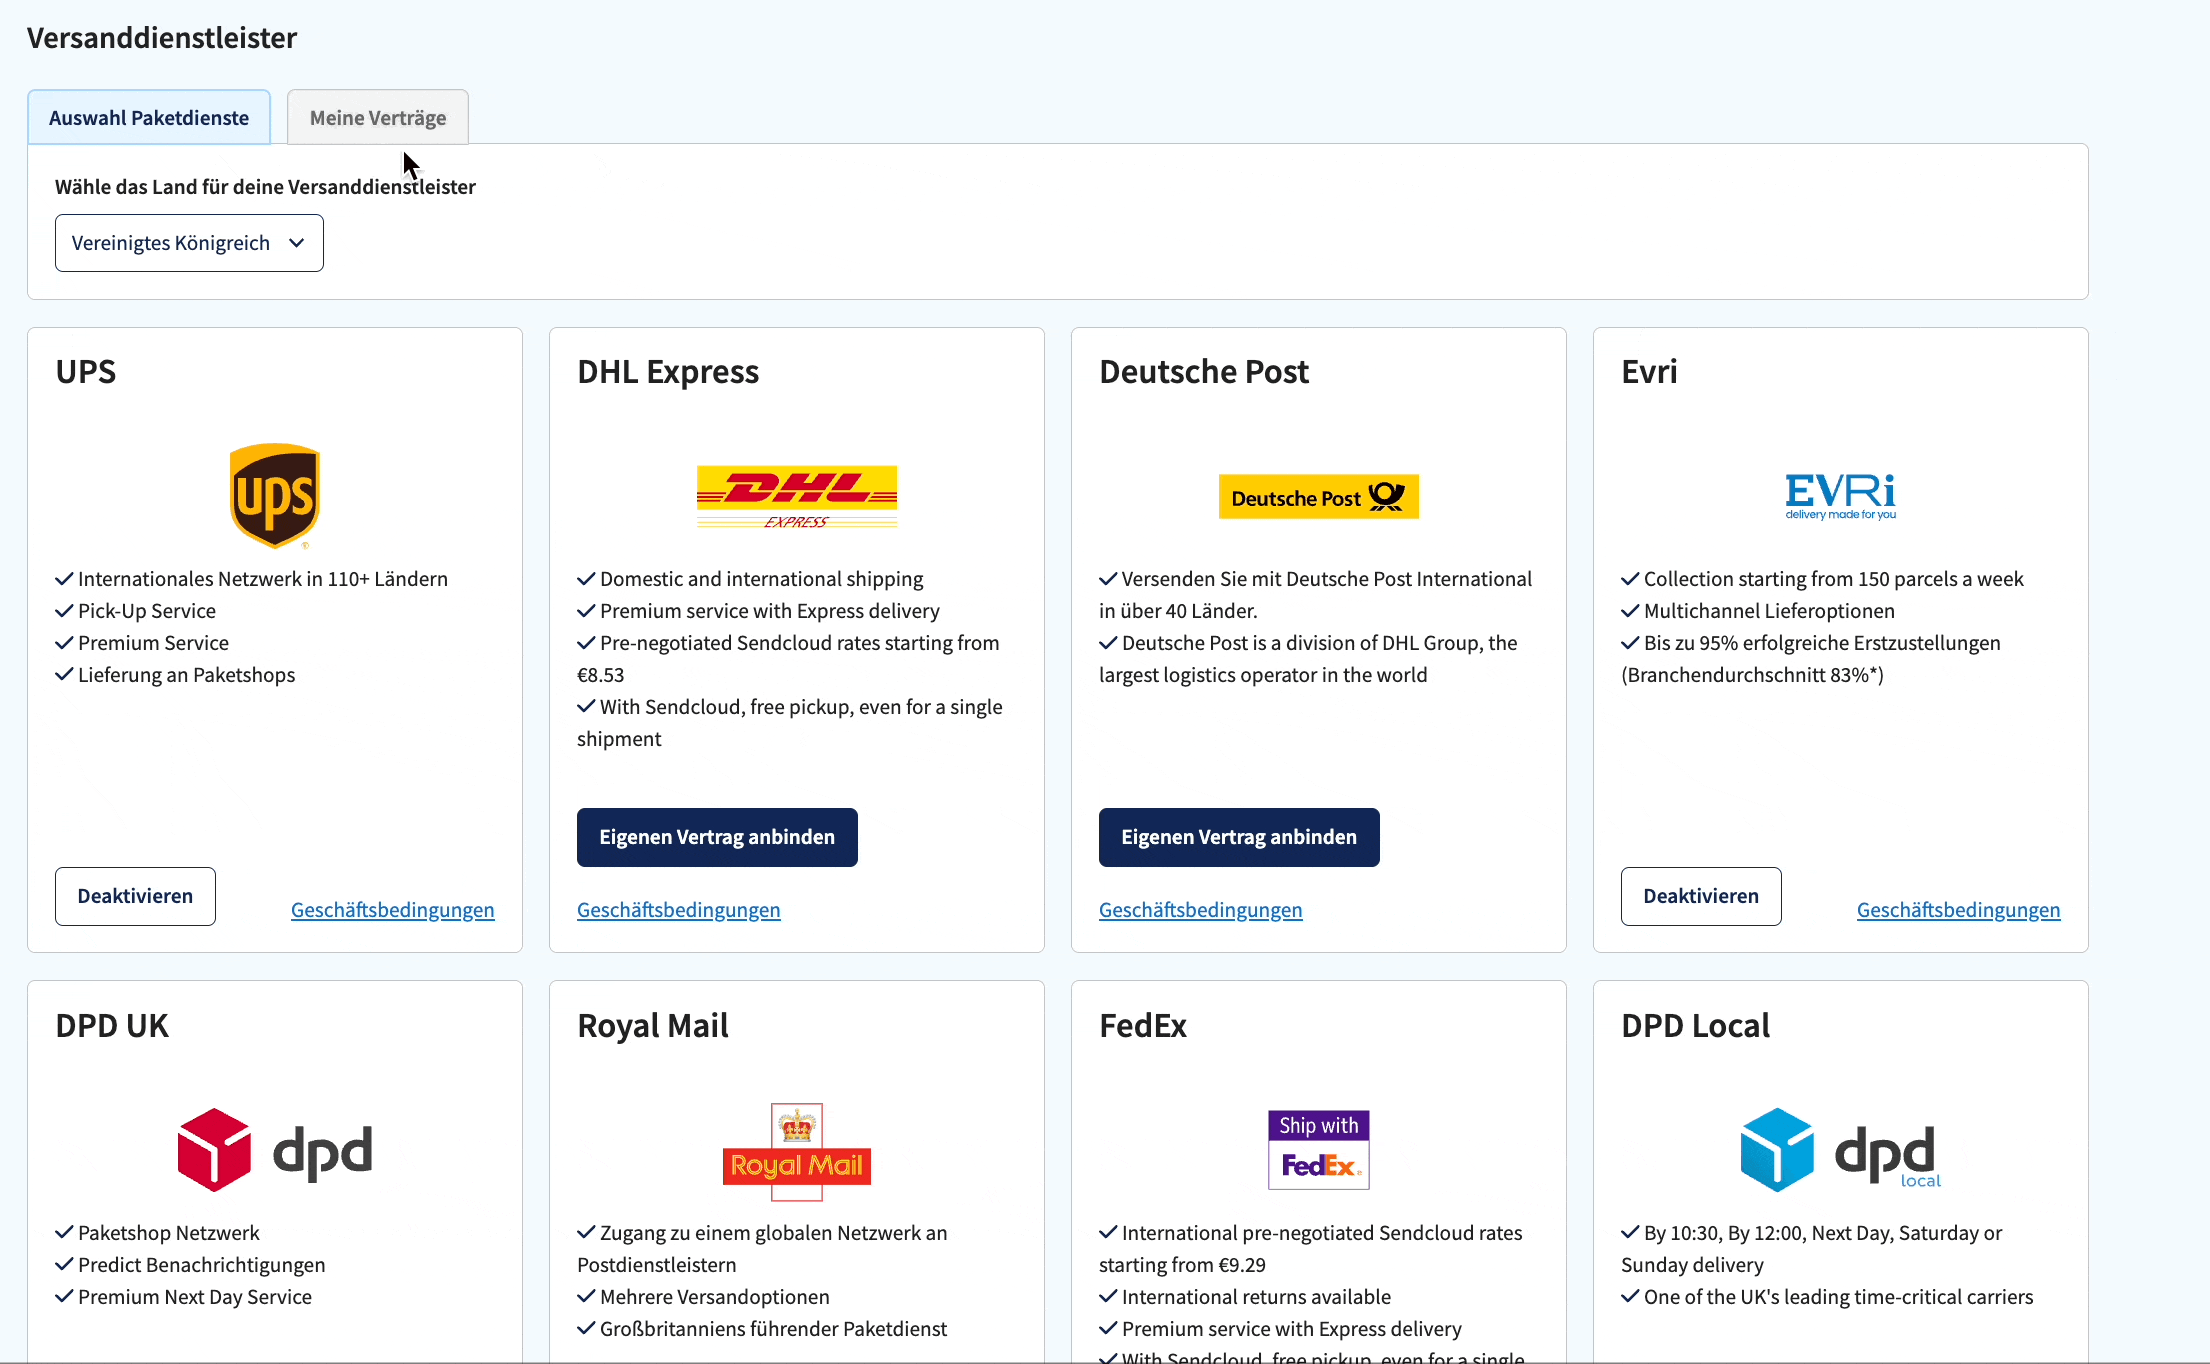This screenshot has height=1364, width=2210.
Task: Click the DHL Express card title
Action: point(668,372)
